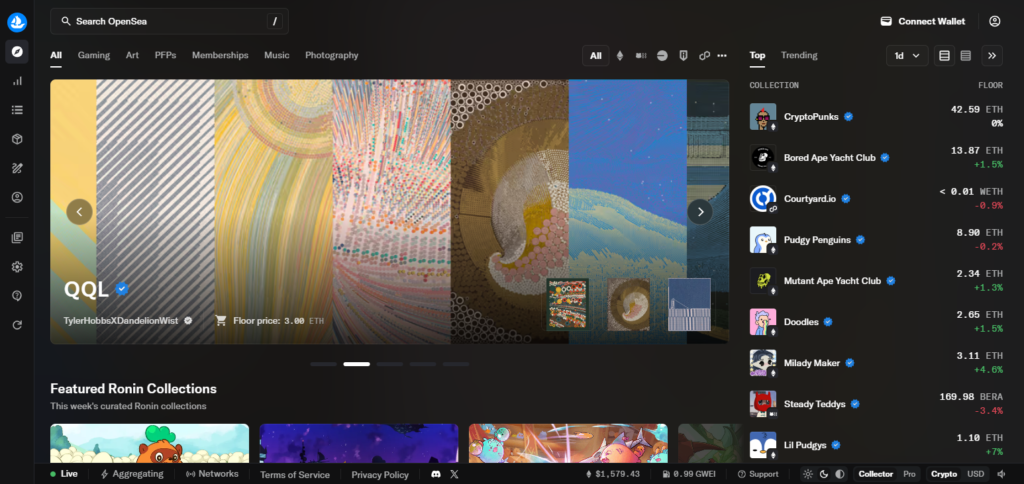This screenshot has height=484, width=1024.
Task: Open the CryptoPunks collection row
Action: click(876, 116)
